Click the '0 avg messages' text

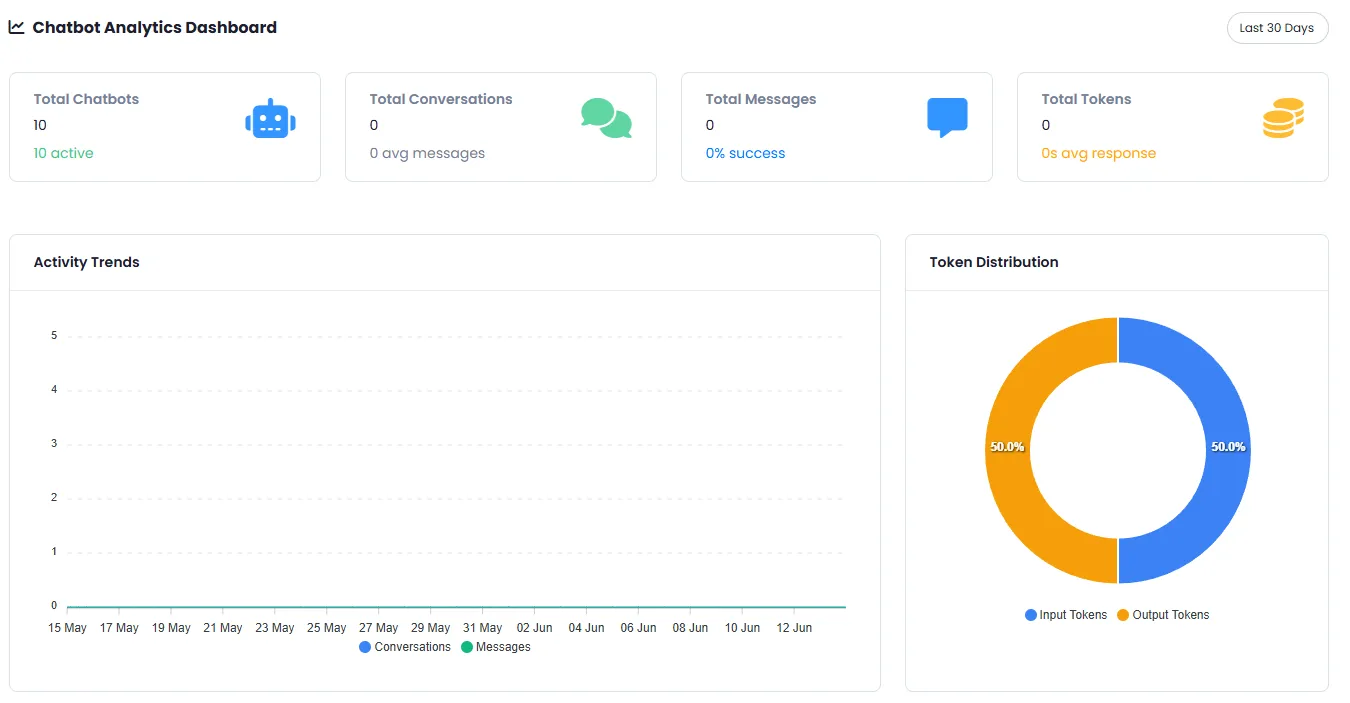[x=427, y=153]
